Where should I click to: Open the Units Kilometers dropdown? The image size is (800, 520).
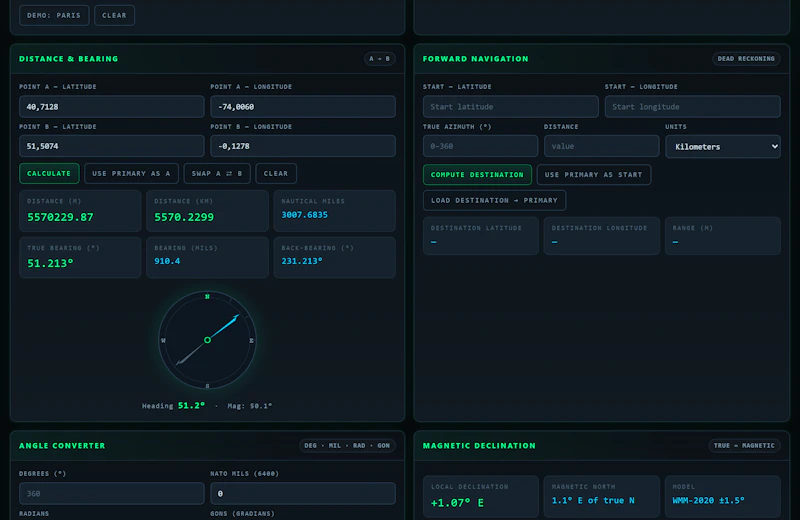723,146
